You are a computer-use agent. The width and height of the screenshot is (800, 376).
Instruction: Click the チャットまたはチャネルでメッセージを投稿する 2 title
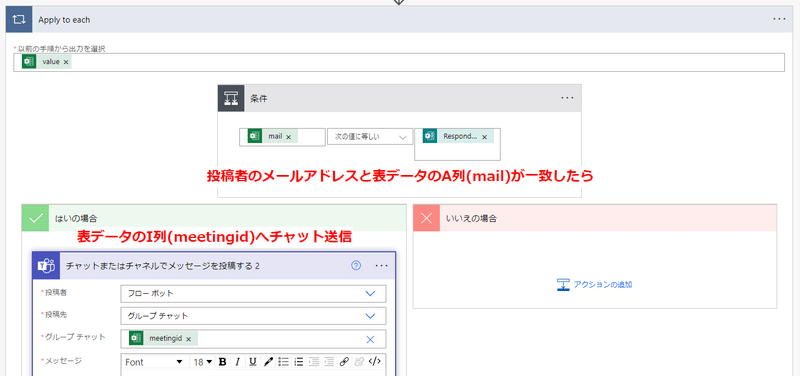[163, 266]
